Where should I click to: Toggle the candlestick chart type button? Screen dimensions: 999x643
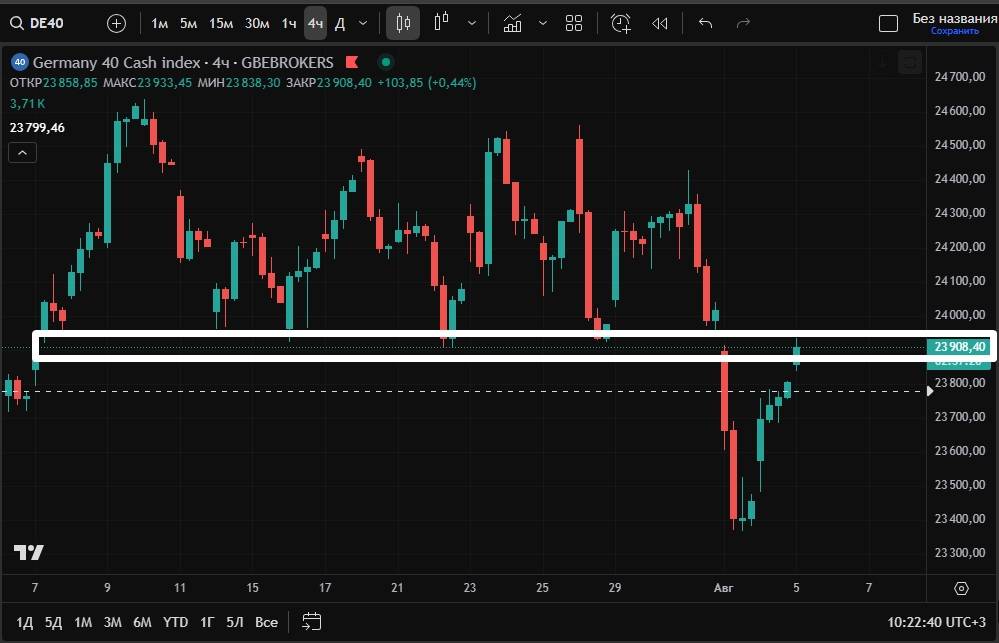403,23
